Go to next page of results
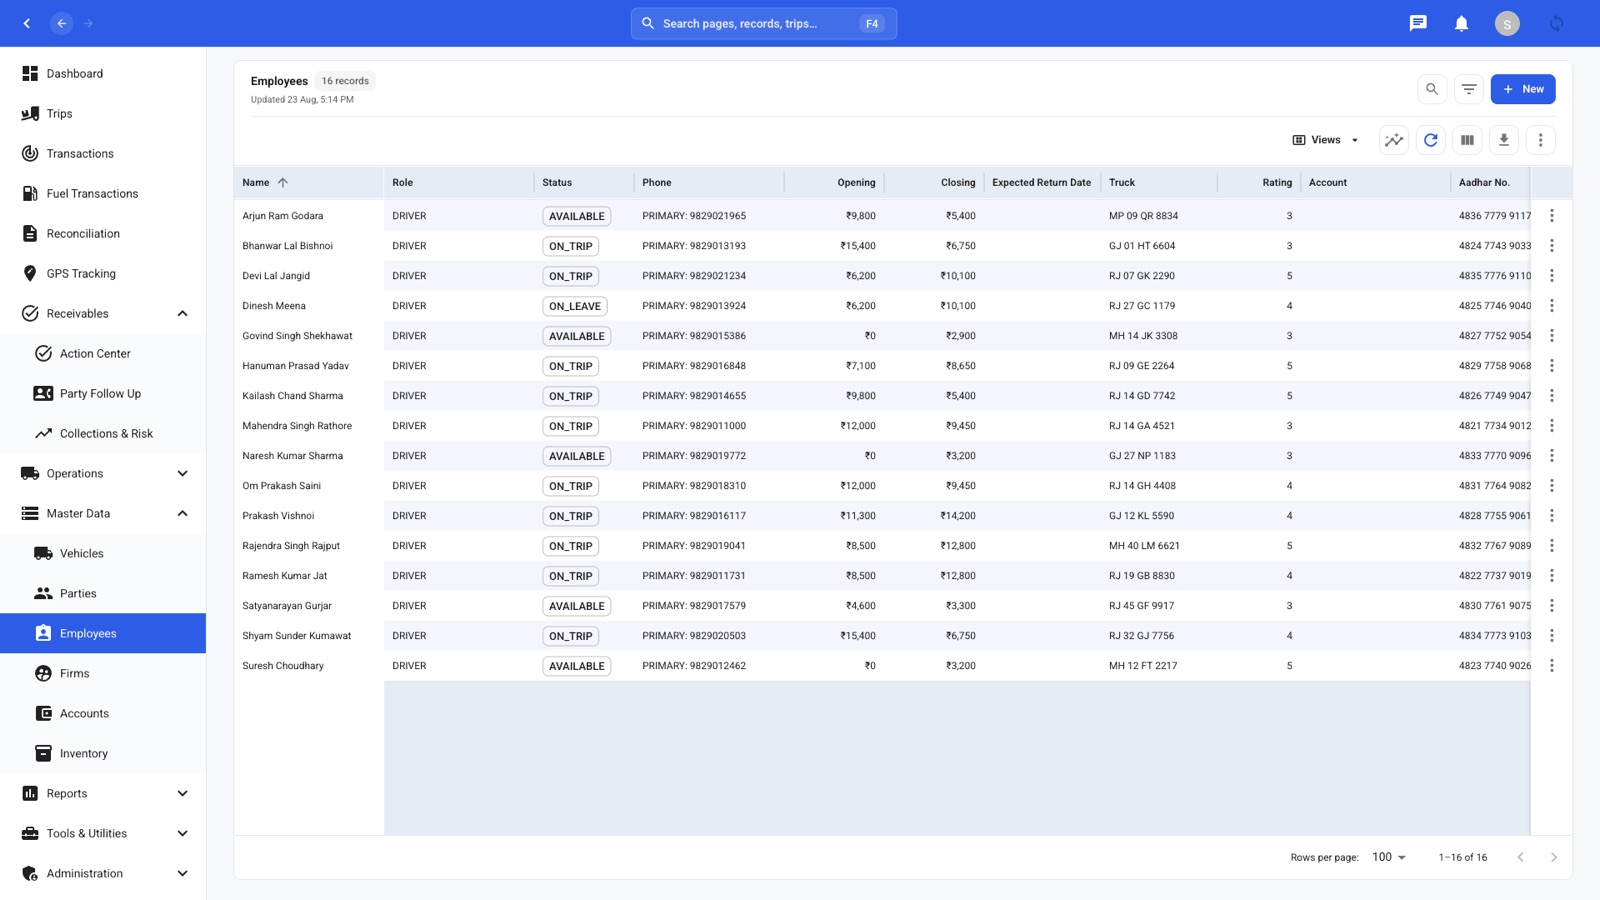This screenshot has width=1600, height=900. (1553, 857)
